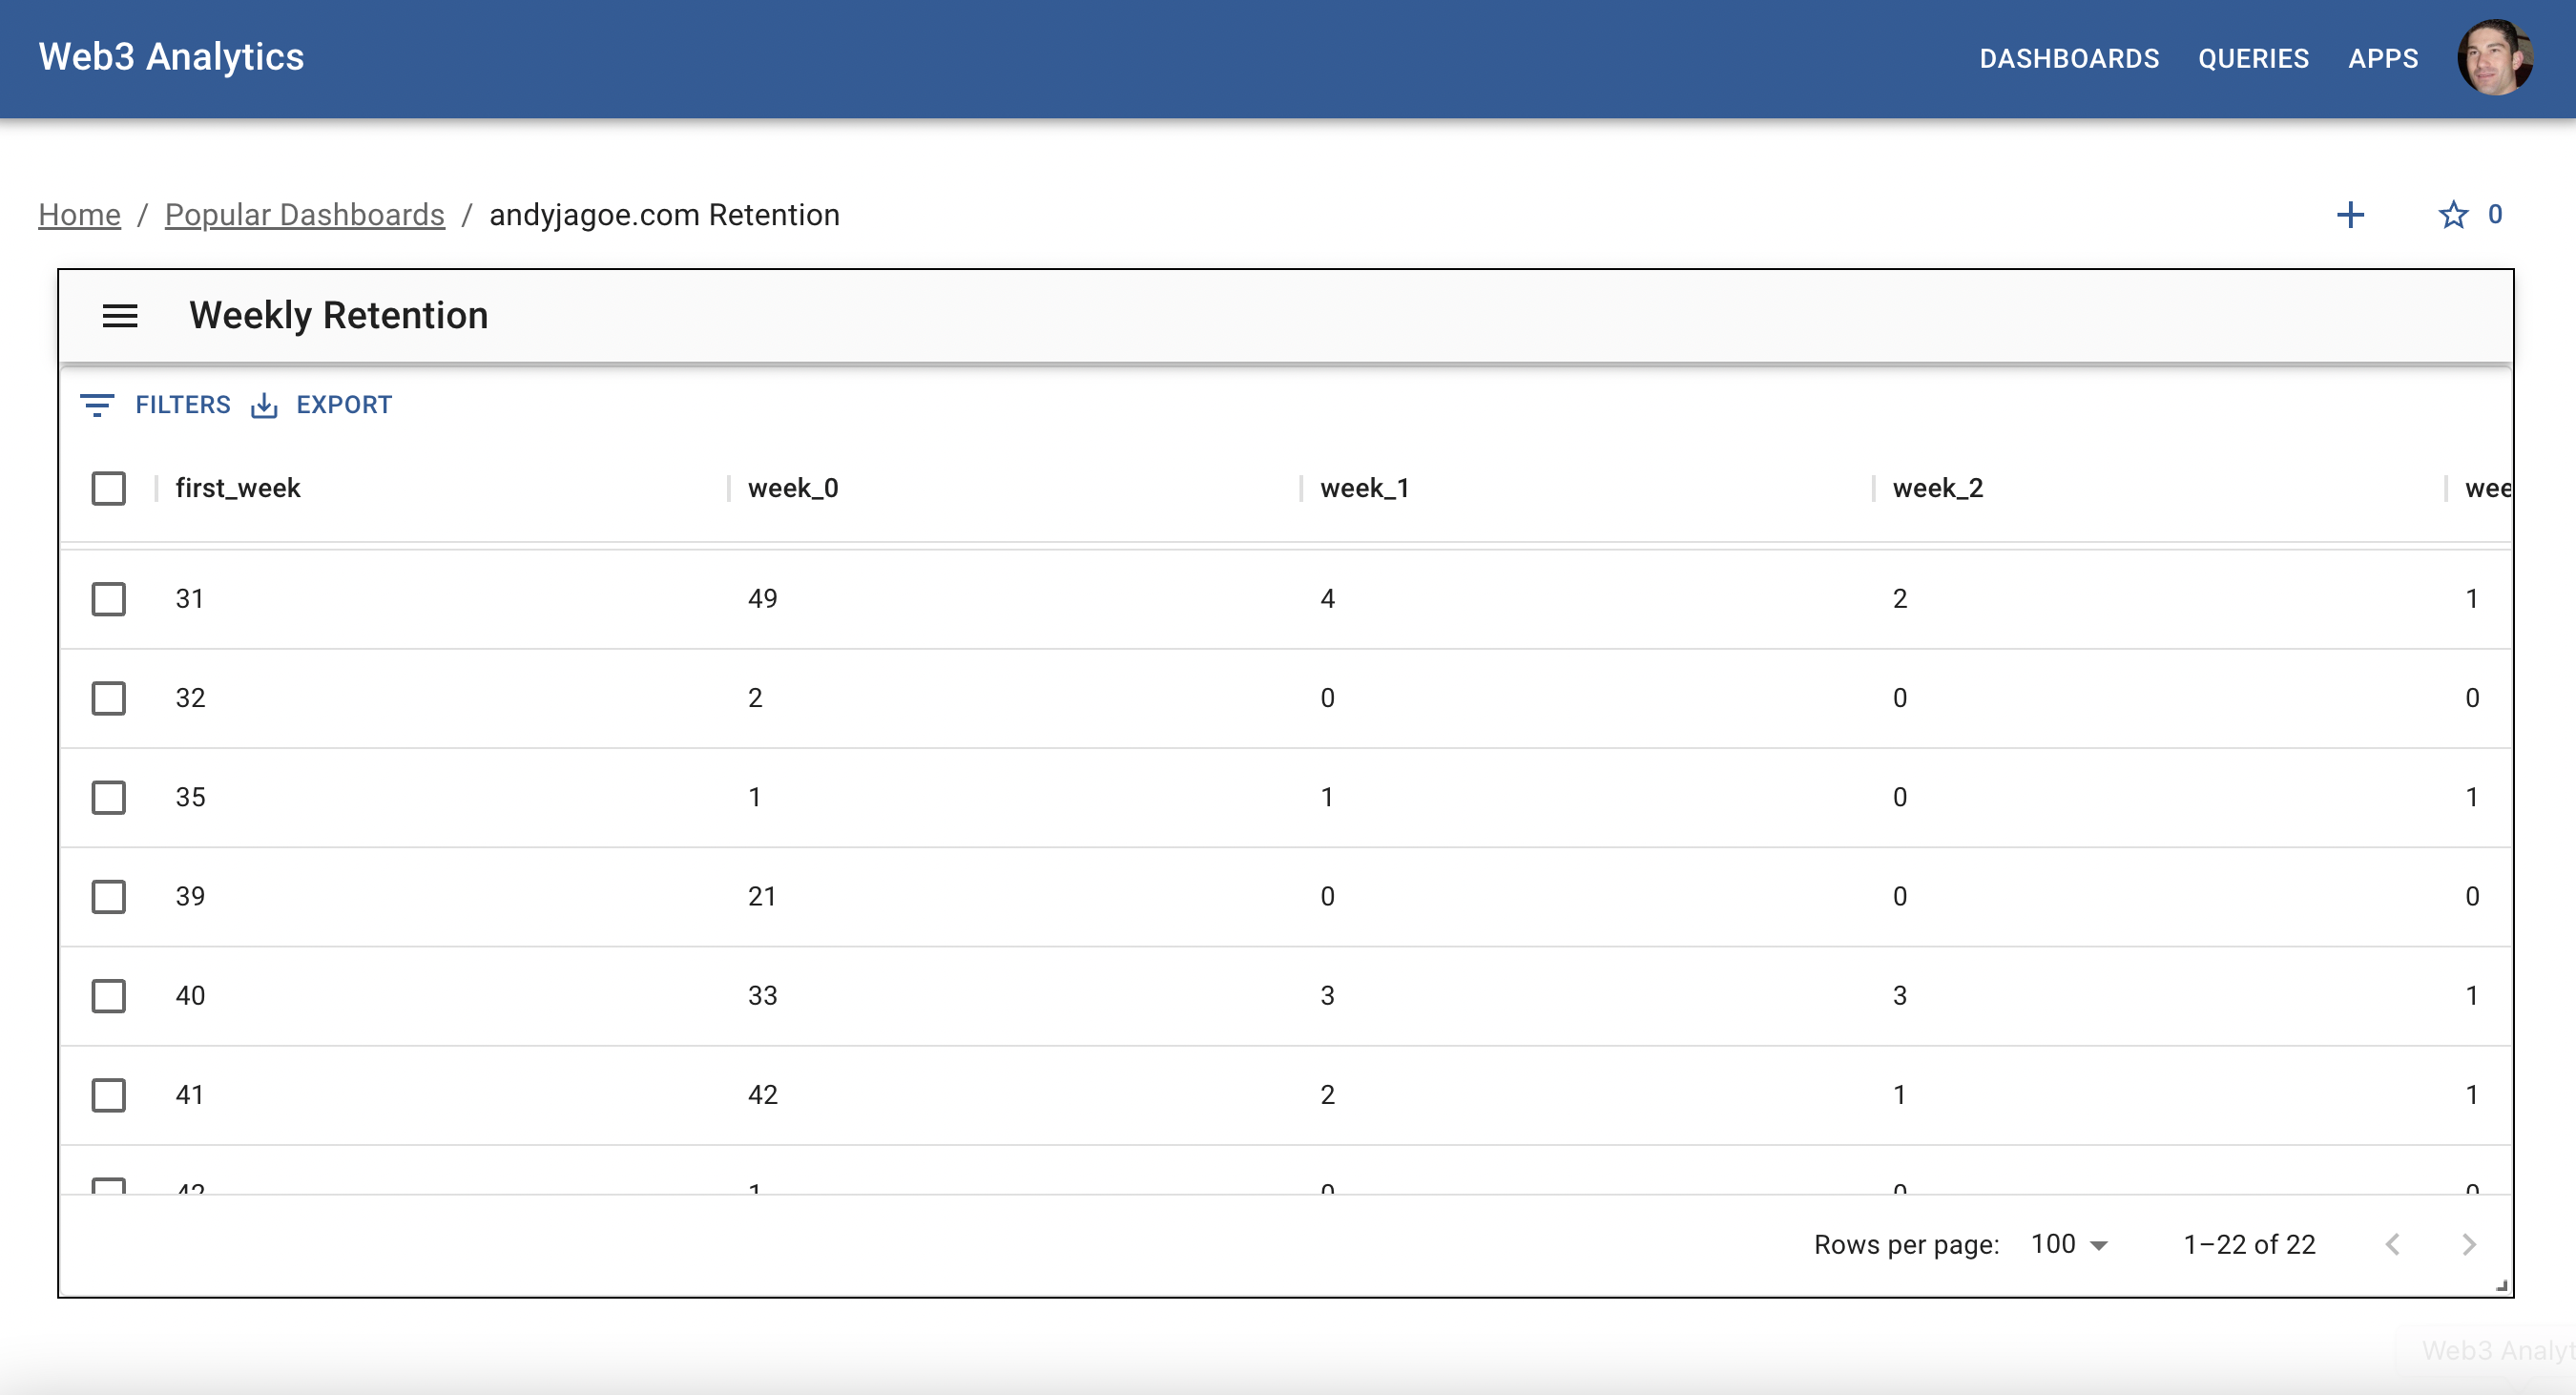The width and height of the screenshot is (2576, 1395).
Task: Open the Rows per page dropdown
Action: (x=2070, y=1244)
